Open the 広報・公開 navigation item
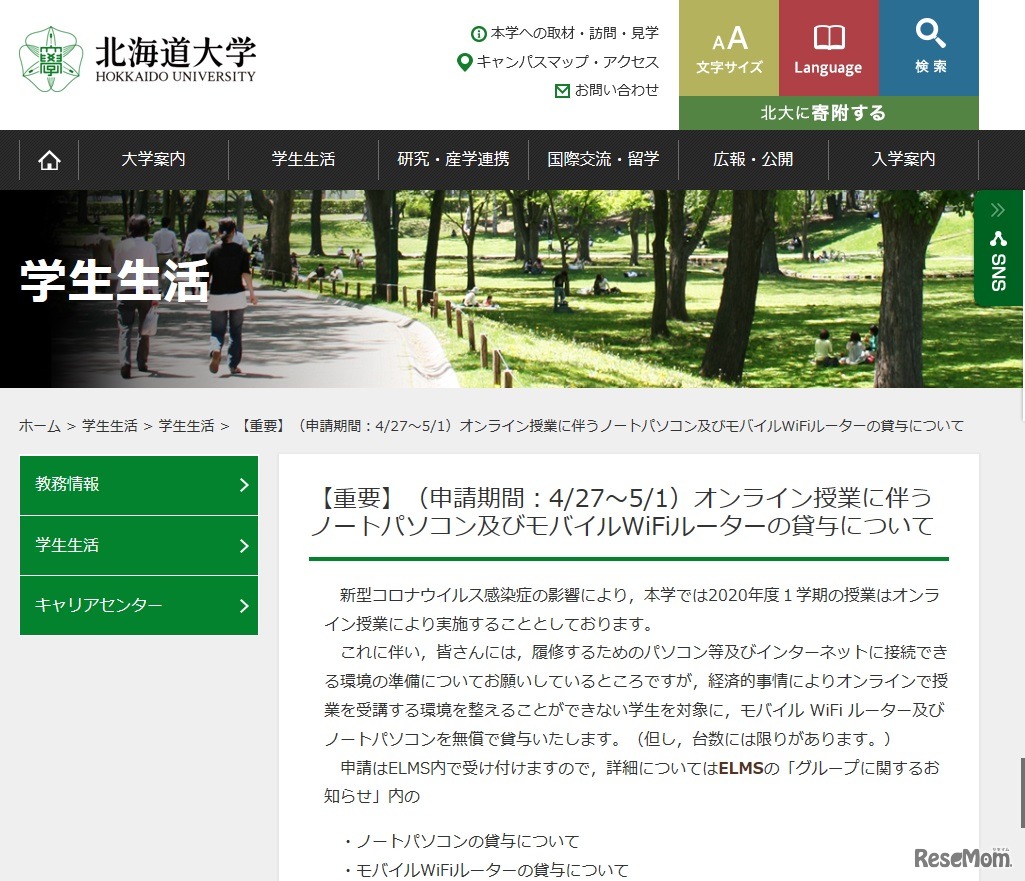The width and height of the screenshot is (1025, 881). tap(753, 159)
